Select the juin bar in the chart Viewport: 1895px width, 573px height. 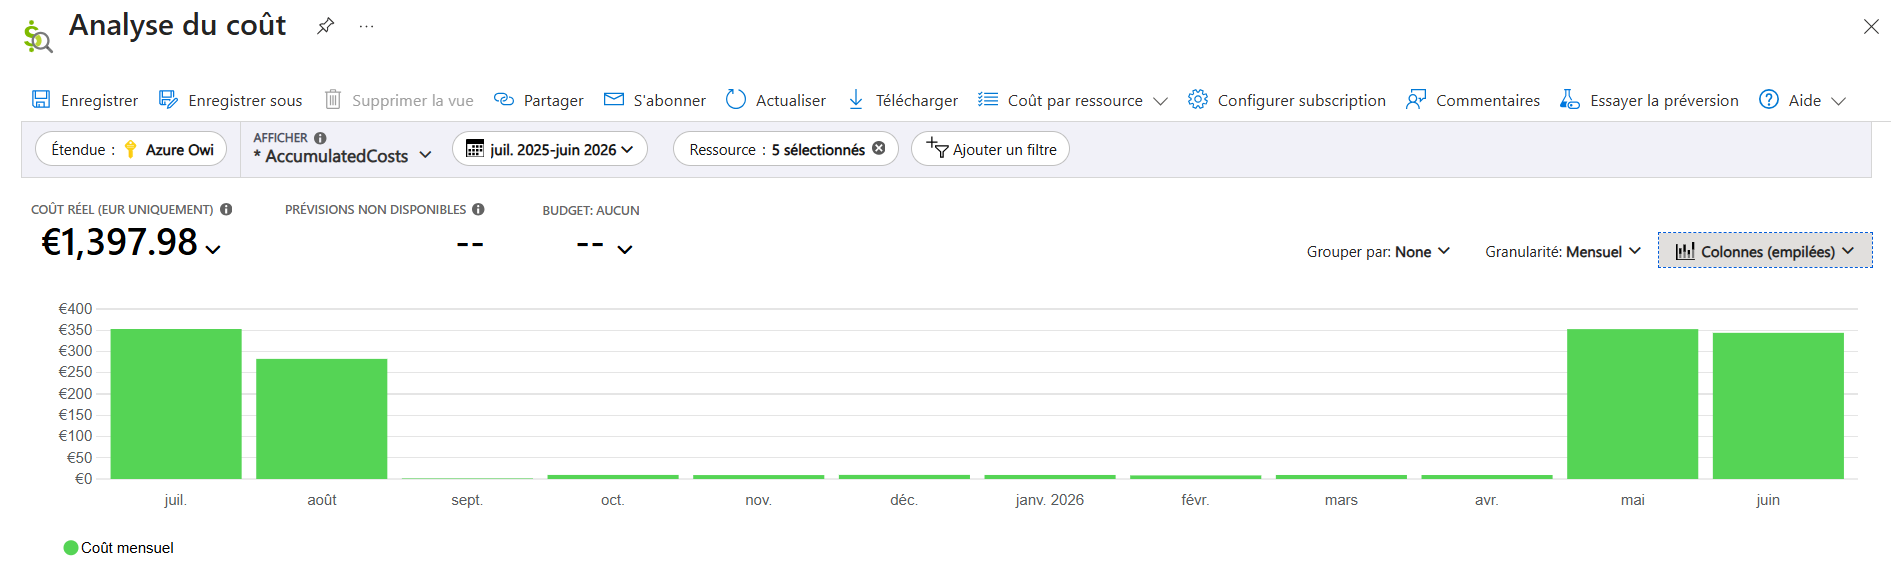coord(1778,406)
